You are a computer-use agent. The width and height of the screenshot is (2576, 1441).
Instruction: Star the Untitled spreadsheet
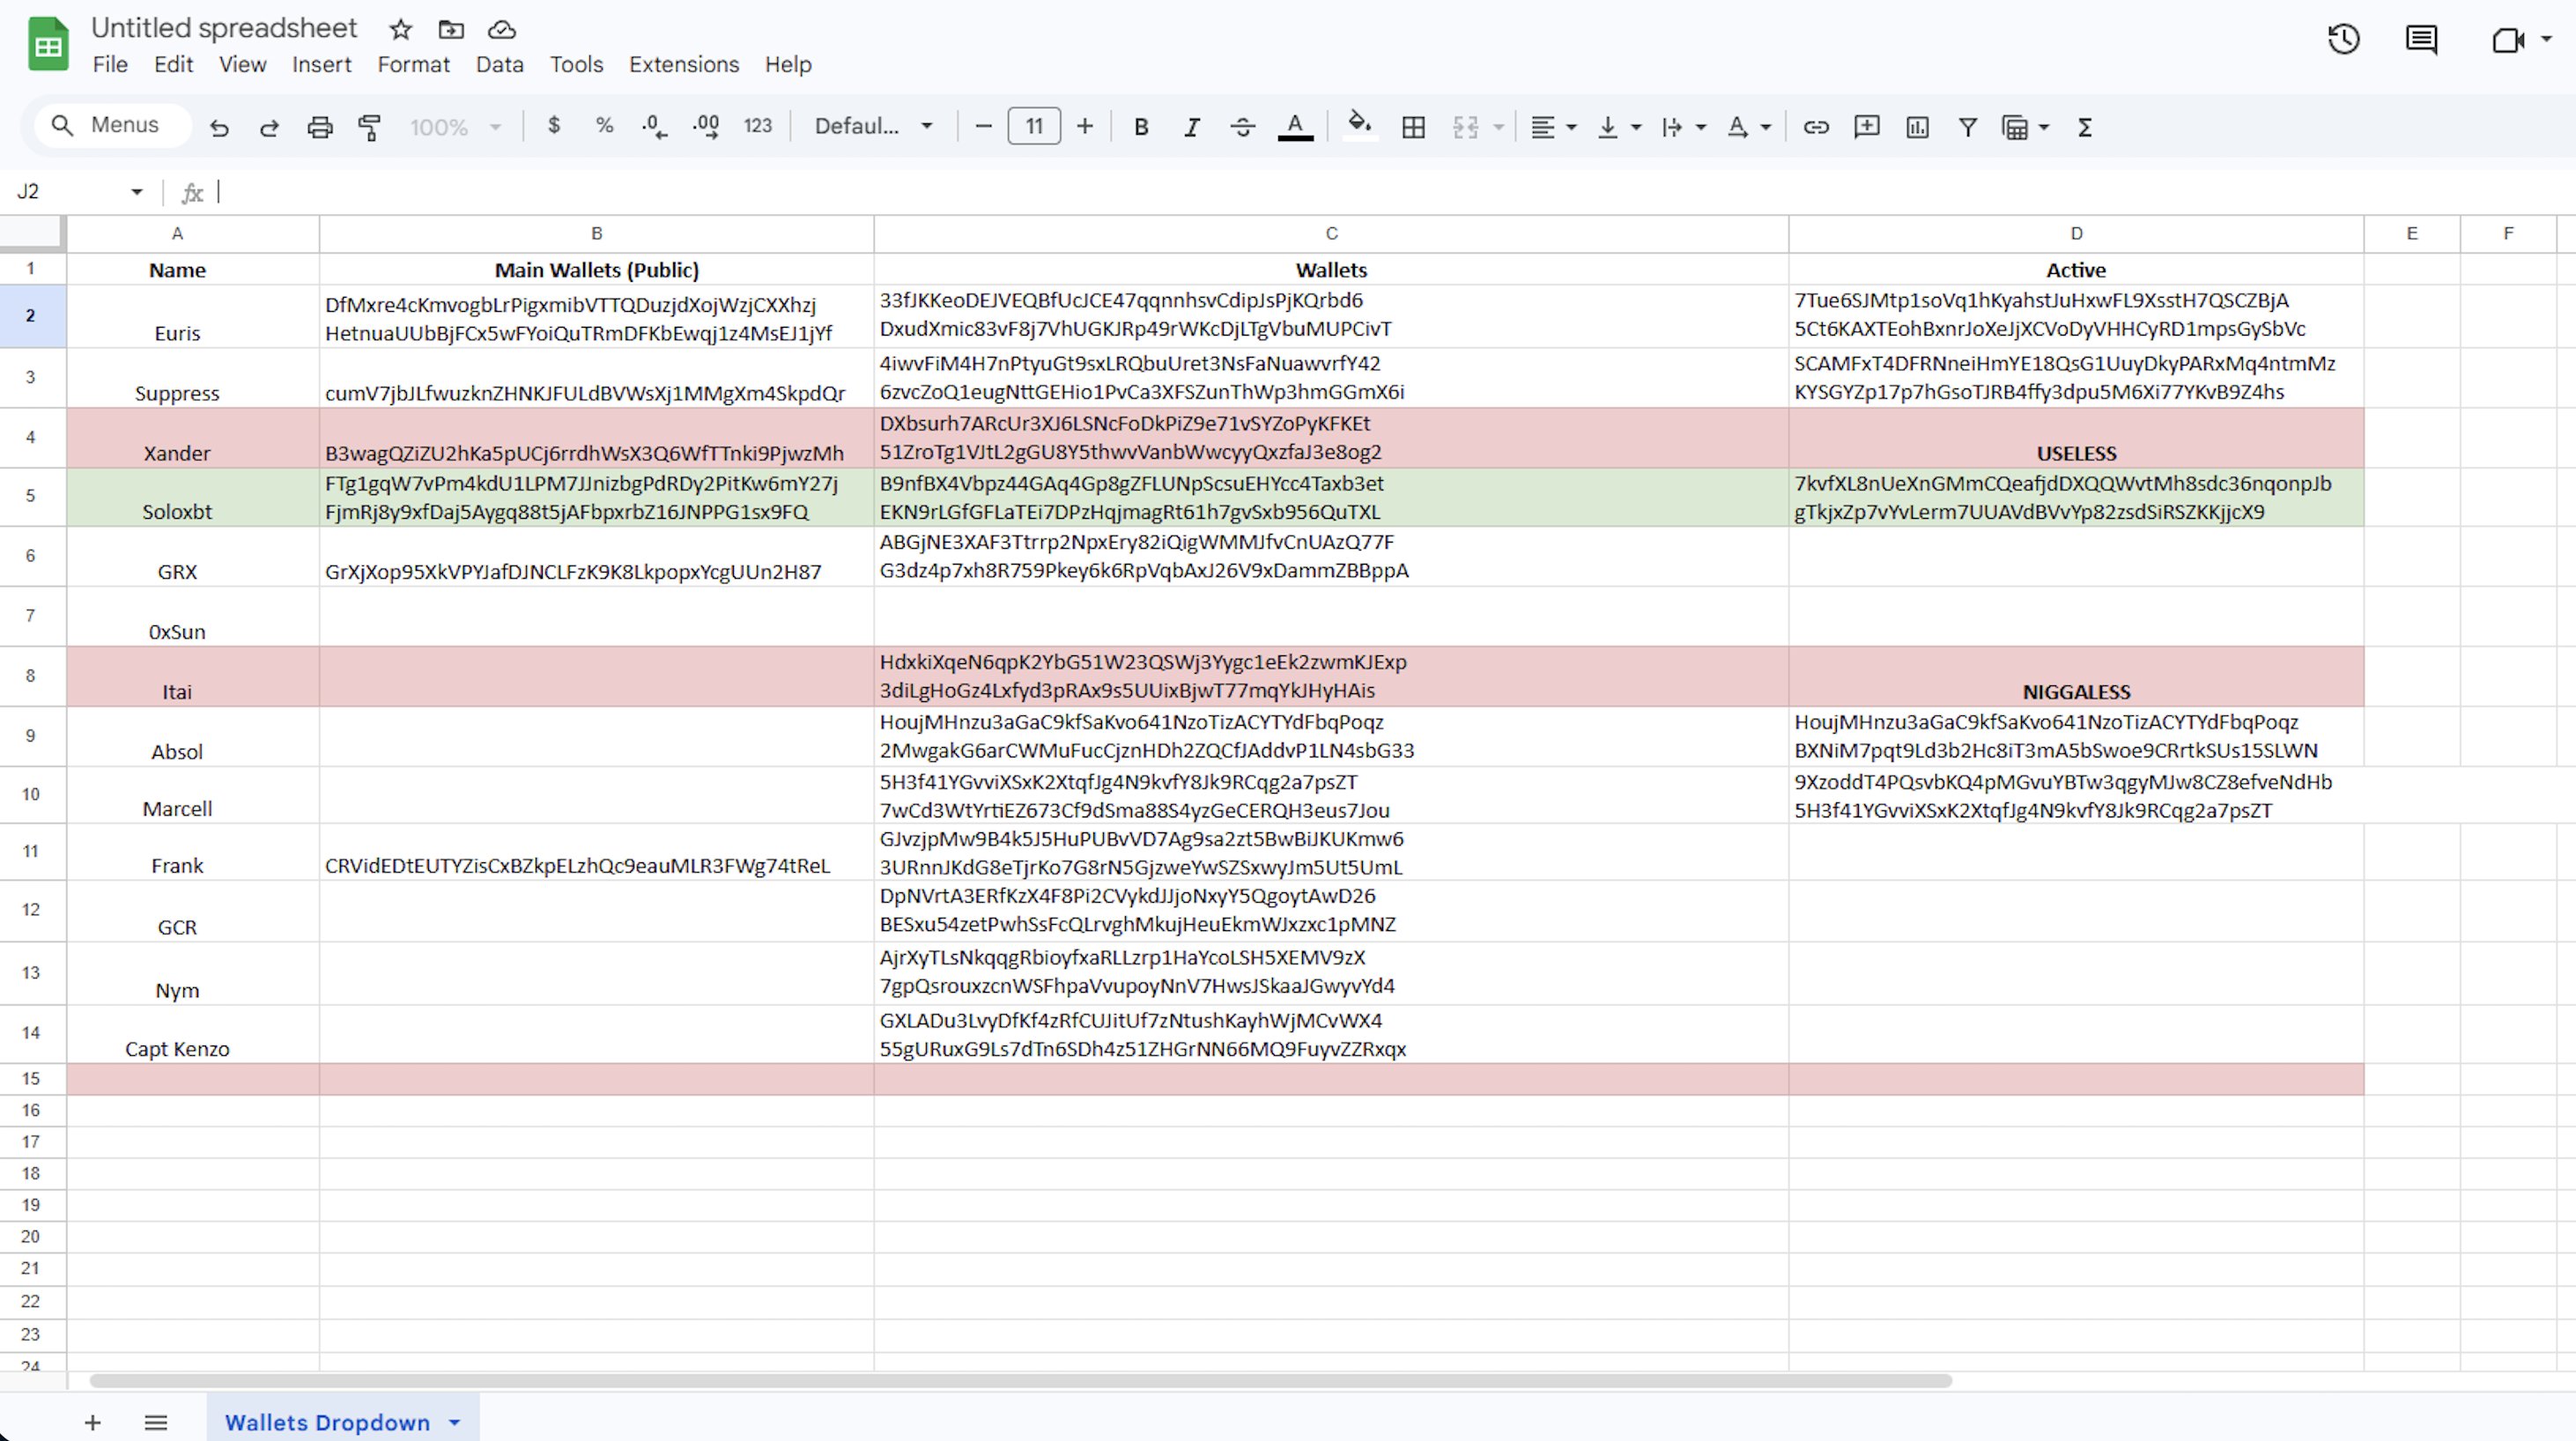[401, 30]
